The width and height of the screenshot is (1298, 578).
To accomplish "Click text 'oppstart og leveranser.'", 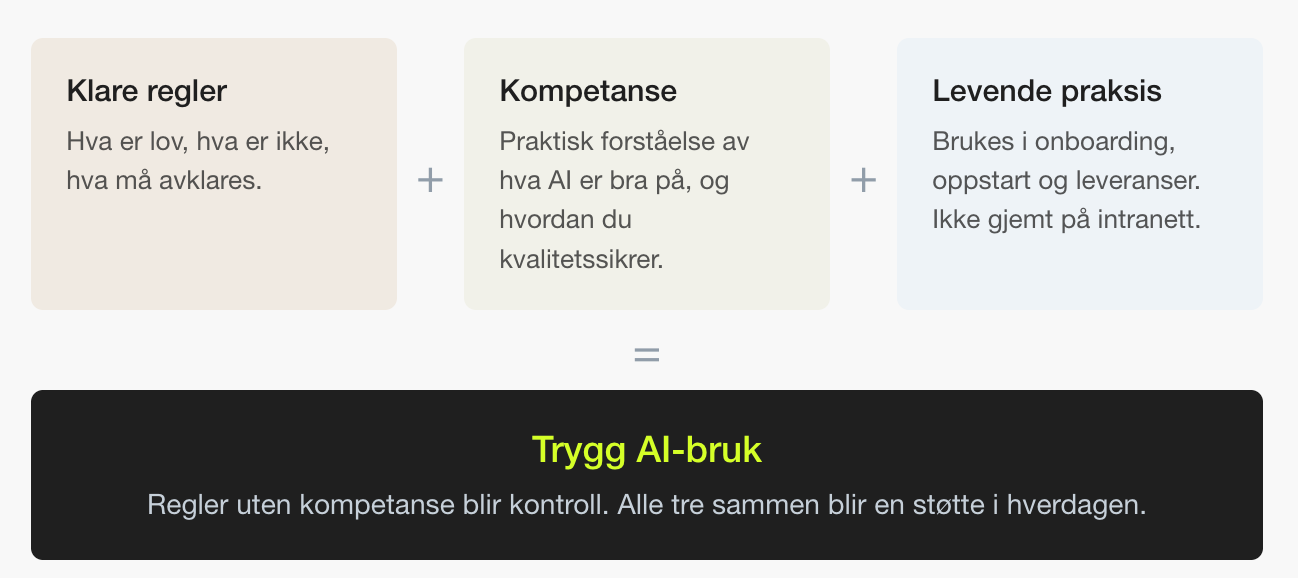I will (1066, 181).
